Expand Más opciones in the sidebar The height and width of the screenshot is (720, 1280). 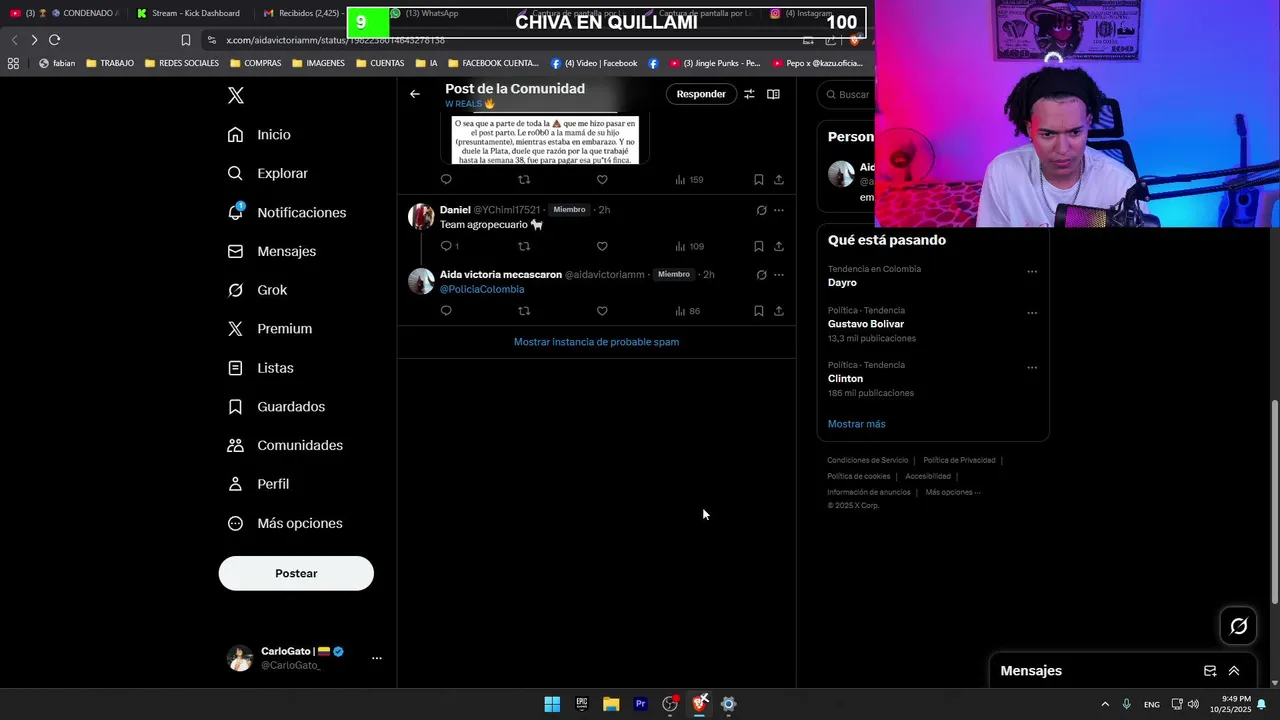pos(285,524)
